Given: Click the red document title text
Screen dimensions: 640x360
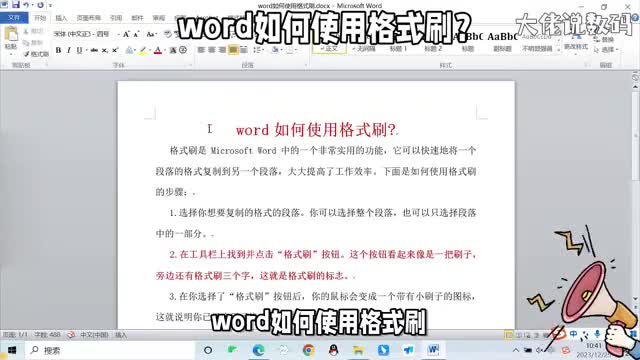Looking at the screenshot, I should [316, 130].
